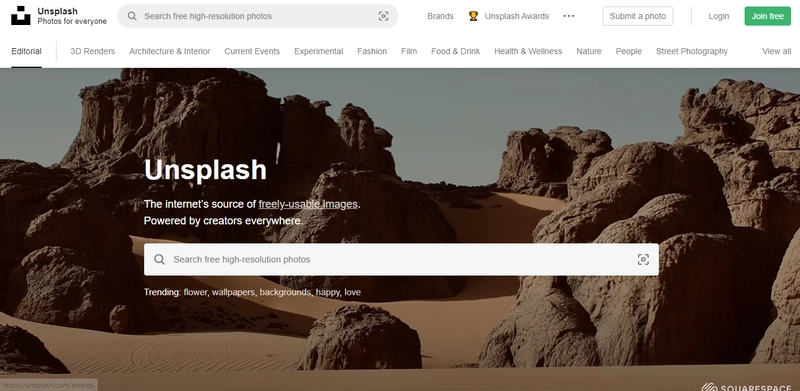This screenshot has width=800, height=391.
Task: Focus the hero search photos field
Action: point(401,259)
